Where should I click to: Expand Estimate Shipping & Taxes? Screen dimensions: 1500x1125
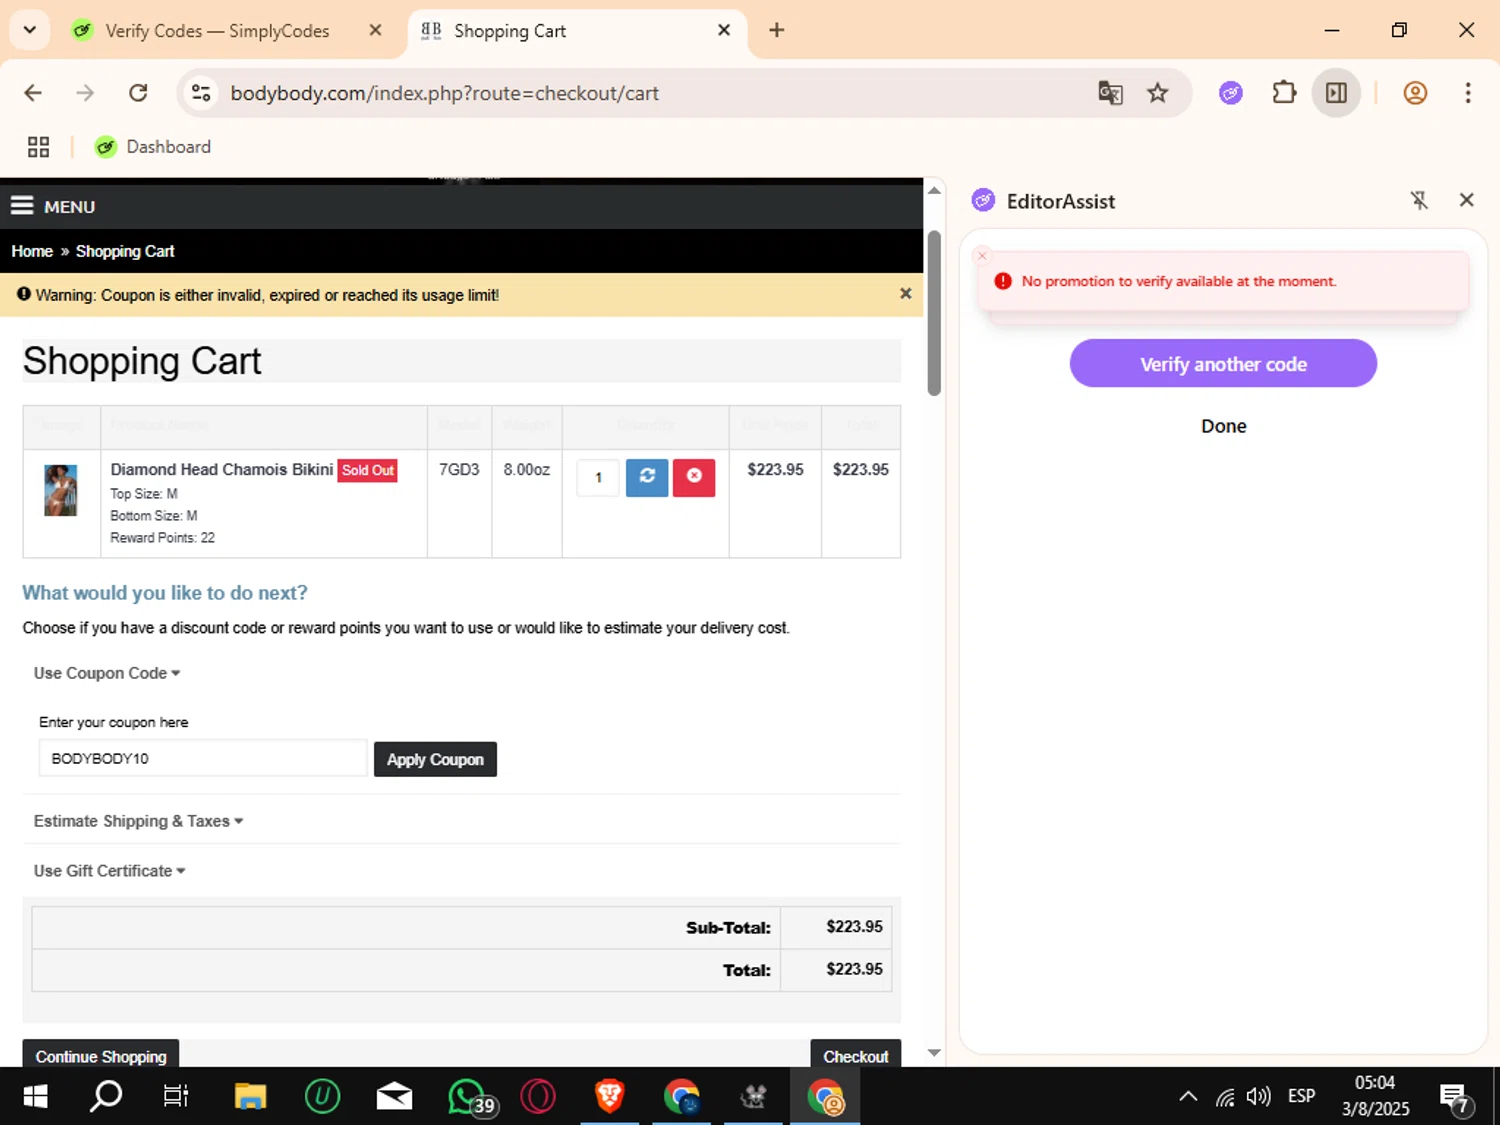coord(138,821)
